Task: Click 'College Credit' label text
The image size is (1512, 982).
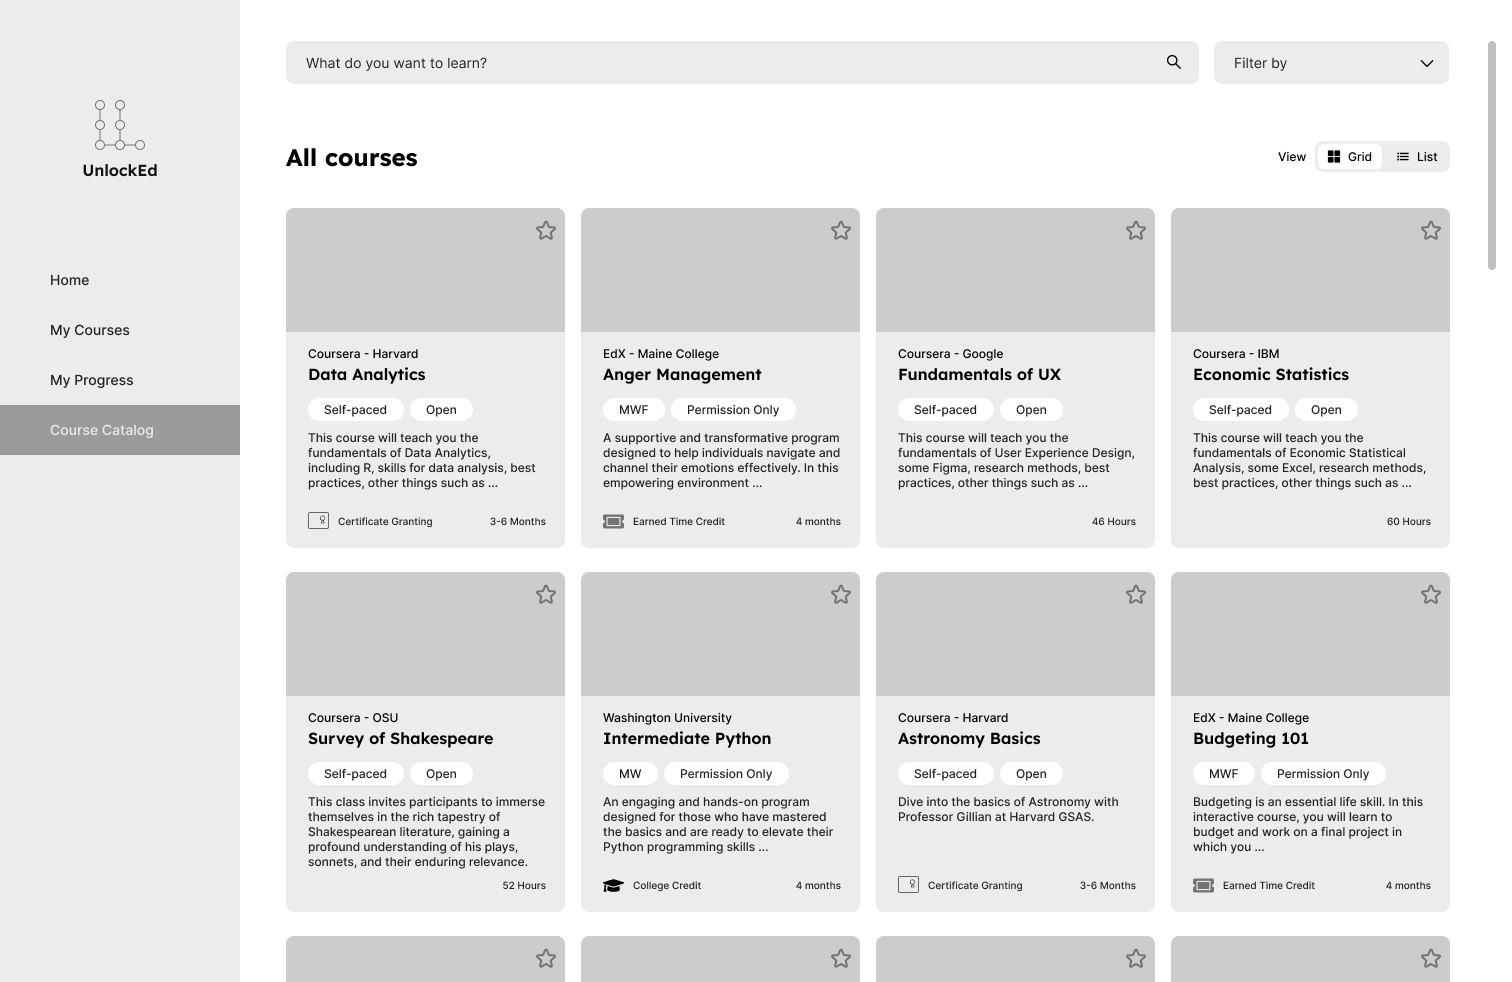Action: (x=667, y=885)
